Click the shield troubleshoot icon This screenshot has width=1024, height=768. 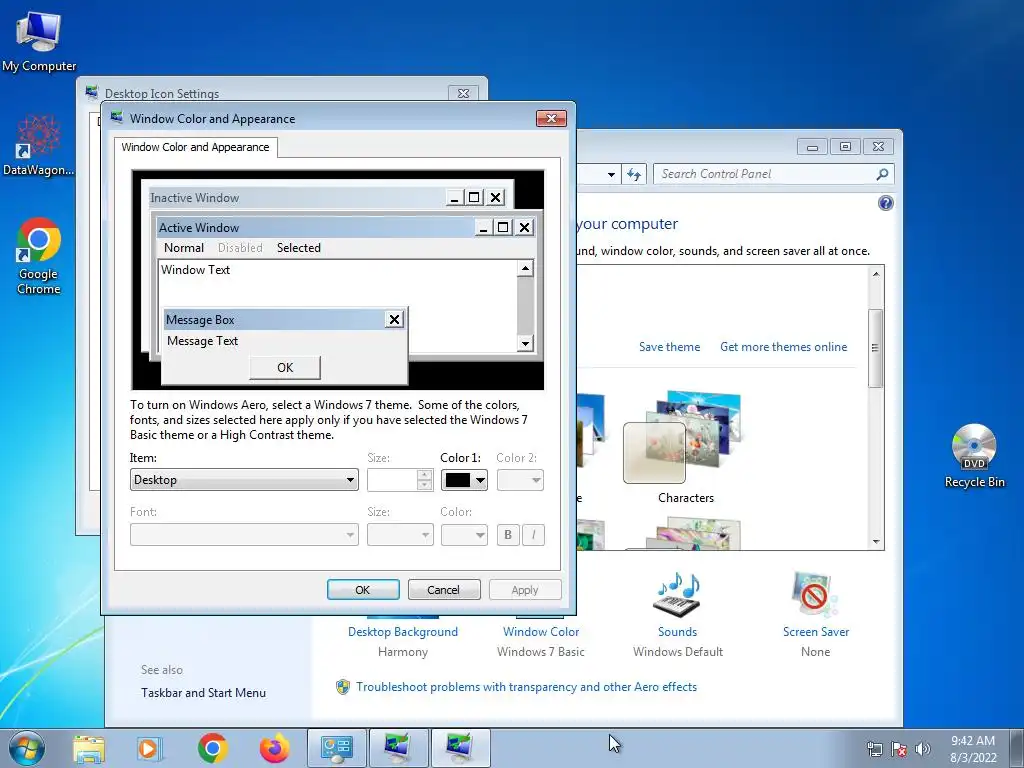tap(342, 687)
